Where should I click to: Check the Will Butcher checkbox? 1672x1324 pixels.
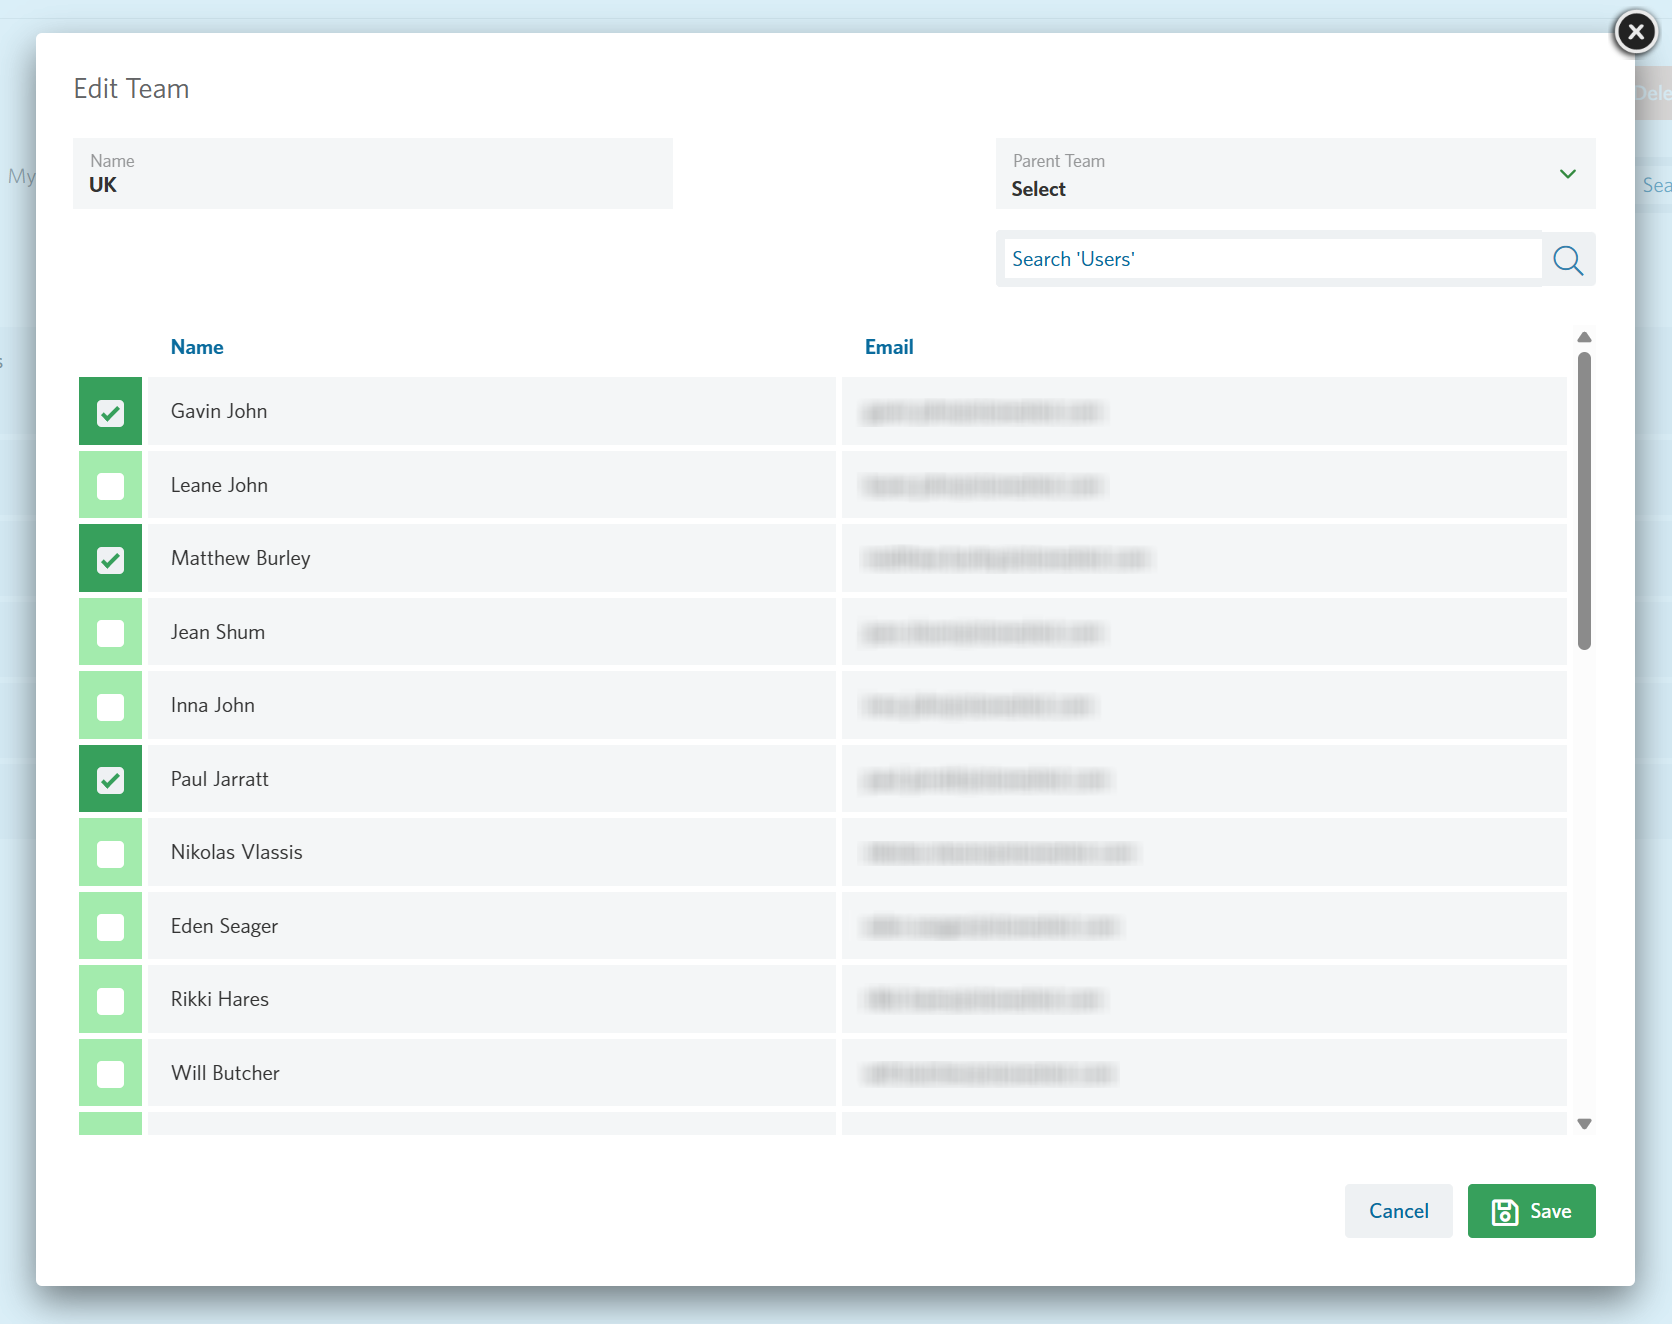[x=110, y=1074]
